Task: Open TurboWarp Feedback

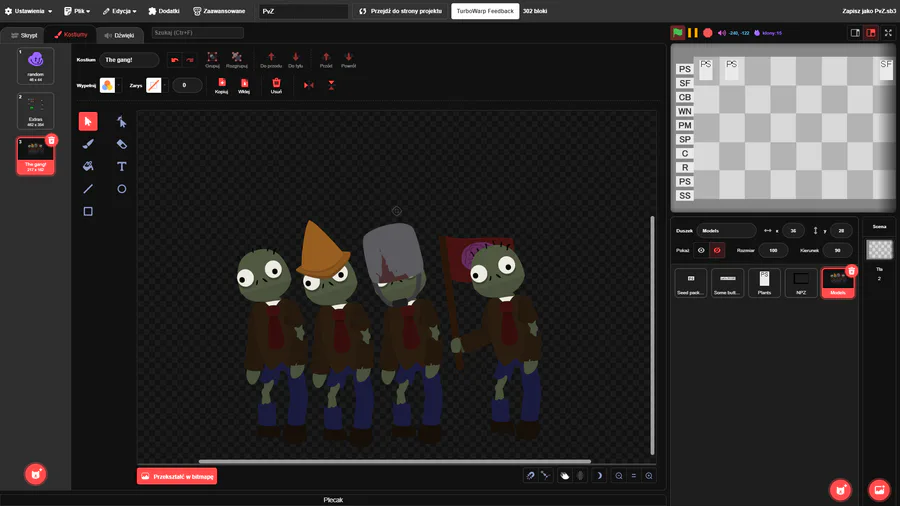Action: pos(485,11)
